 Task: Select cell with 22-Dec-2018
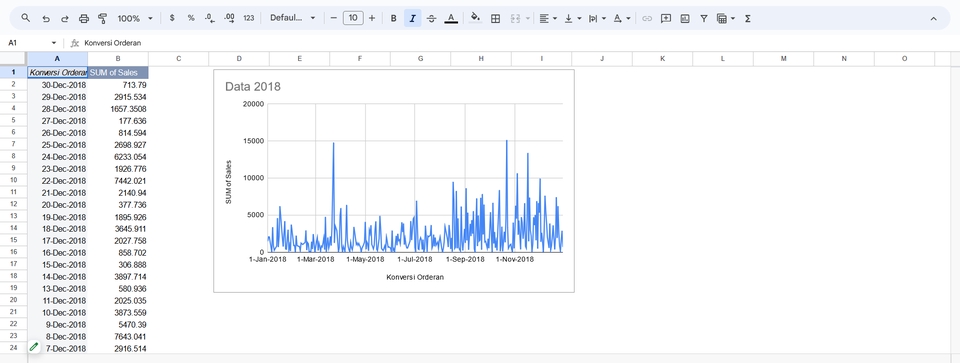[x=57, y=181]
